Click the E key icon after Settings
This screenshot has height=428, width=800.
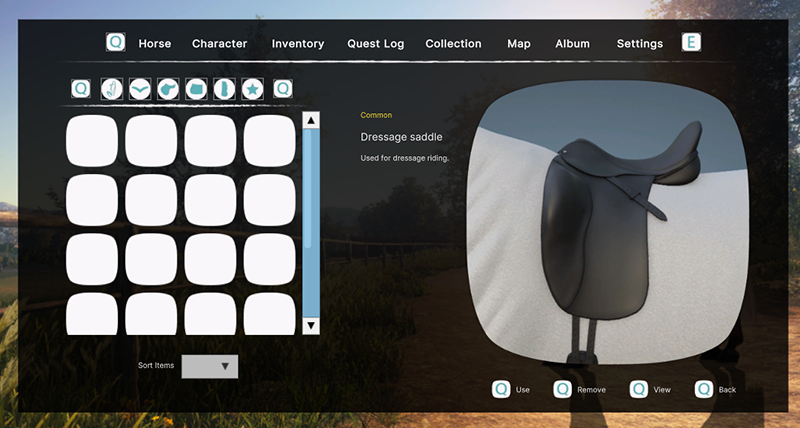pyautogui.click(x=691, y=42)
